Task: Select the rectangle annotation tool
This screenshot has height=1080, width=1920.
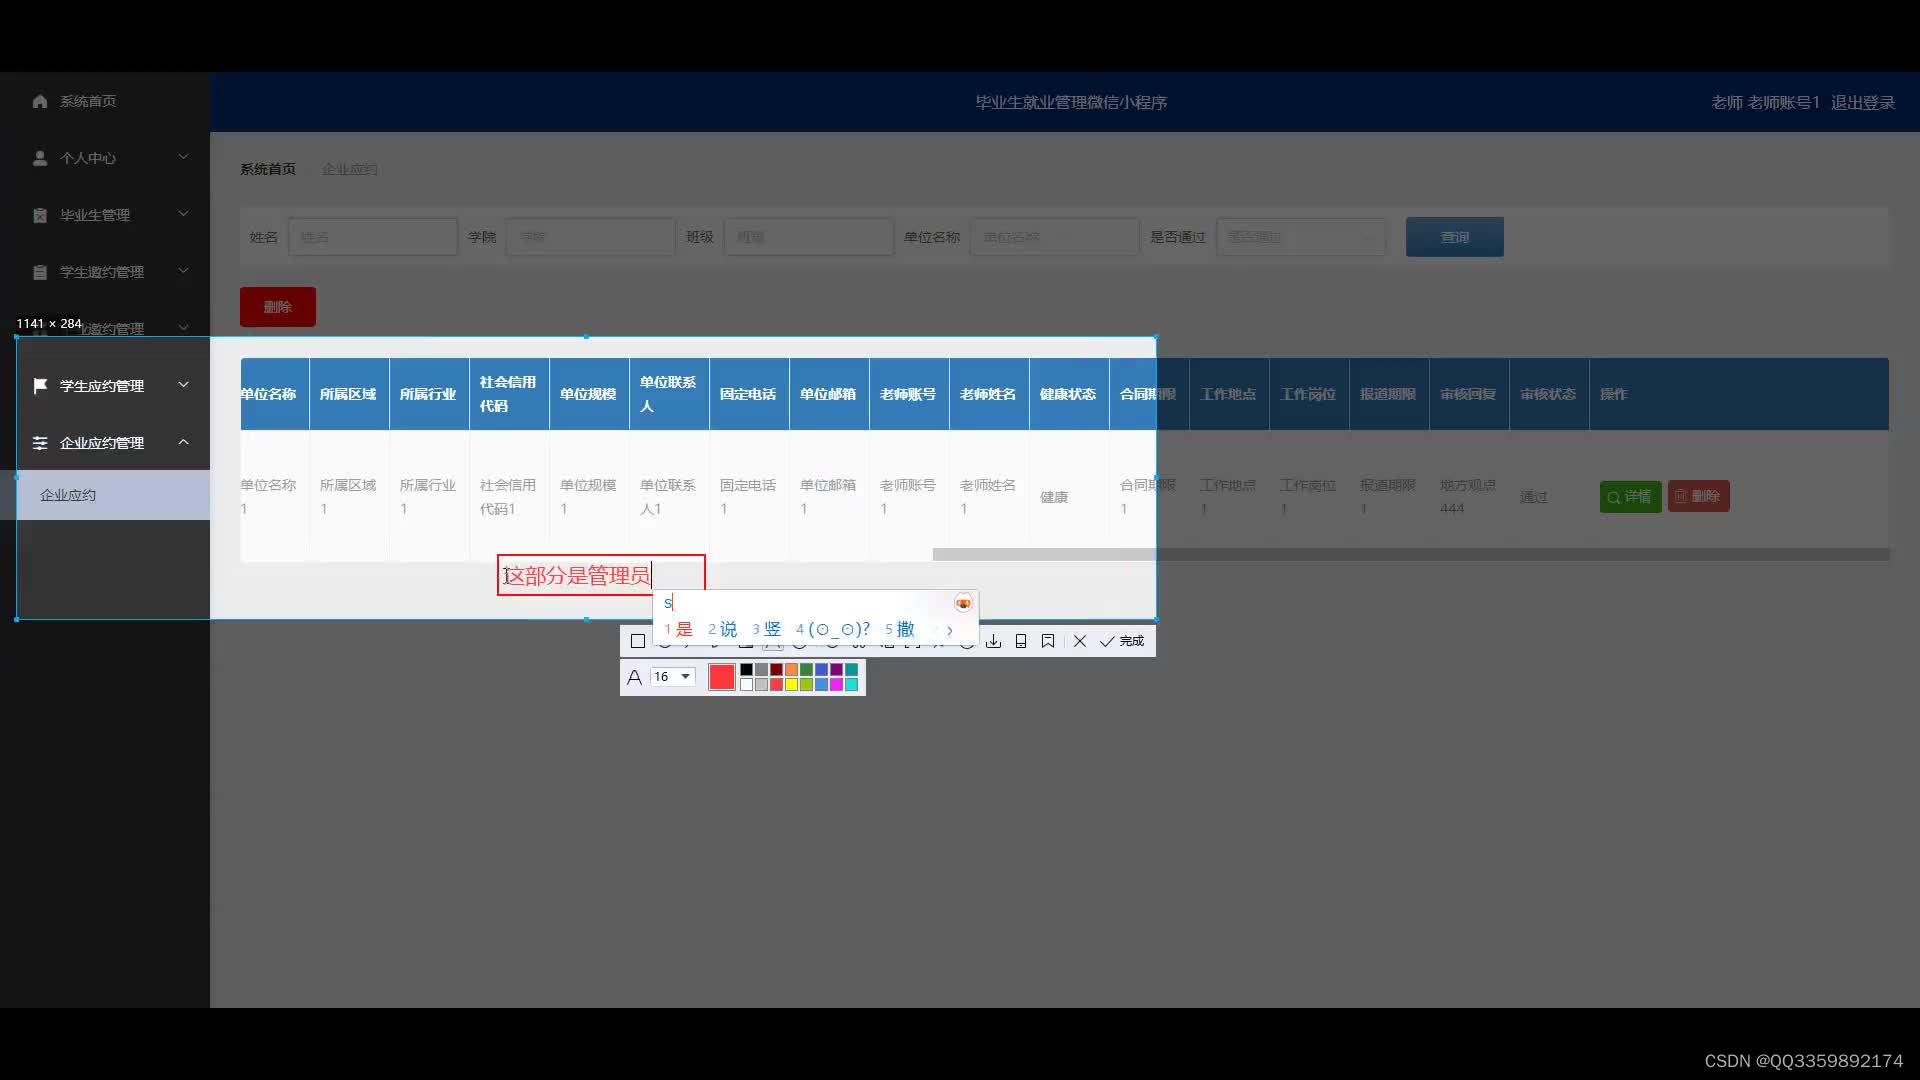Action: point(638,641)
